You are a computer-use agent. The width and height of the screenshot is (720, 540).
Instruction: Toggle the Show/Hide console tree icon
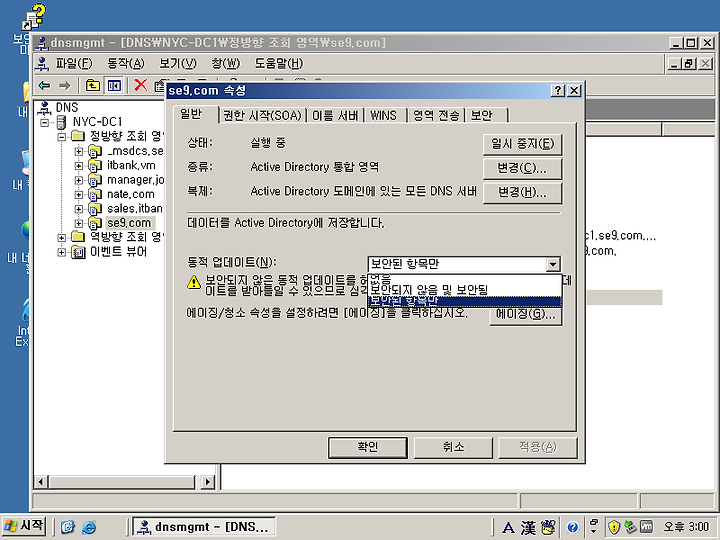[x=114, y=85]
